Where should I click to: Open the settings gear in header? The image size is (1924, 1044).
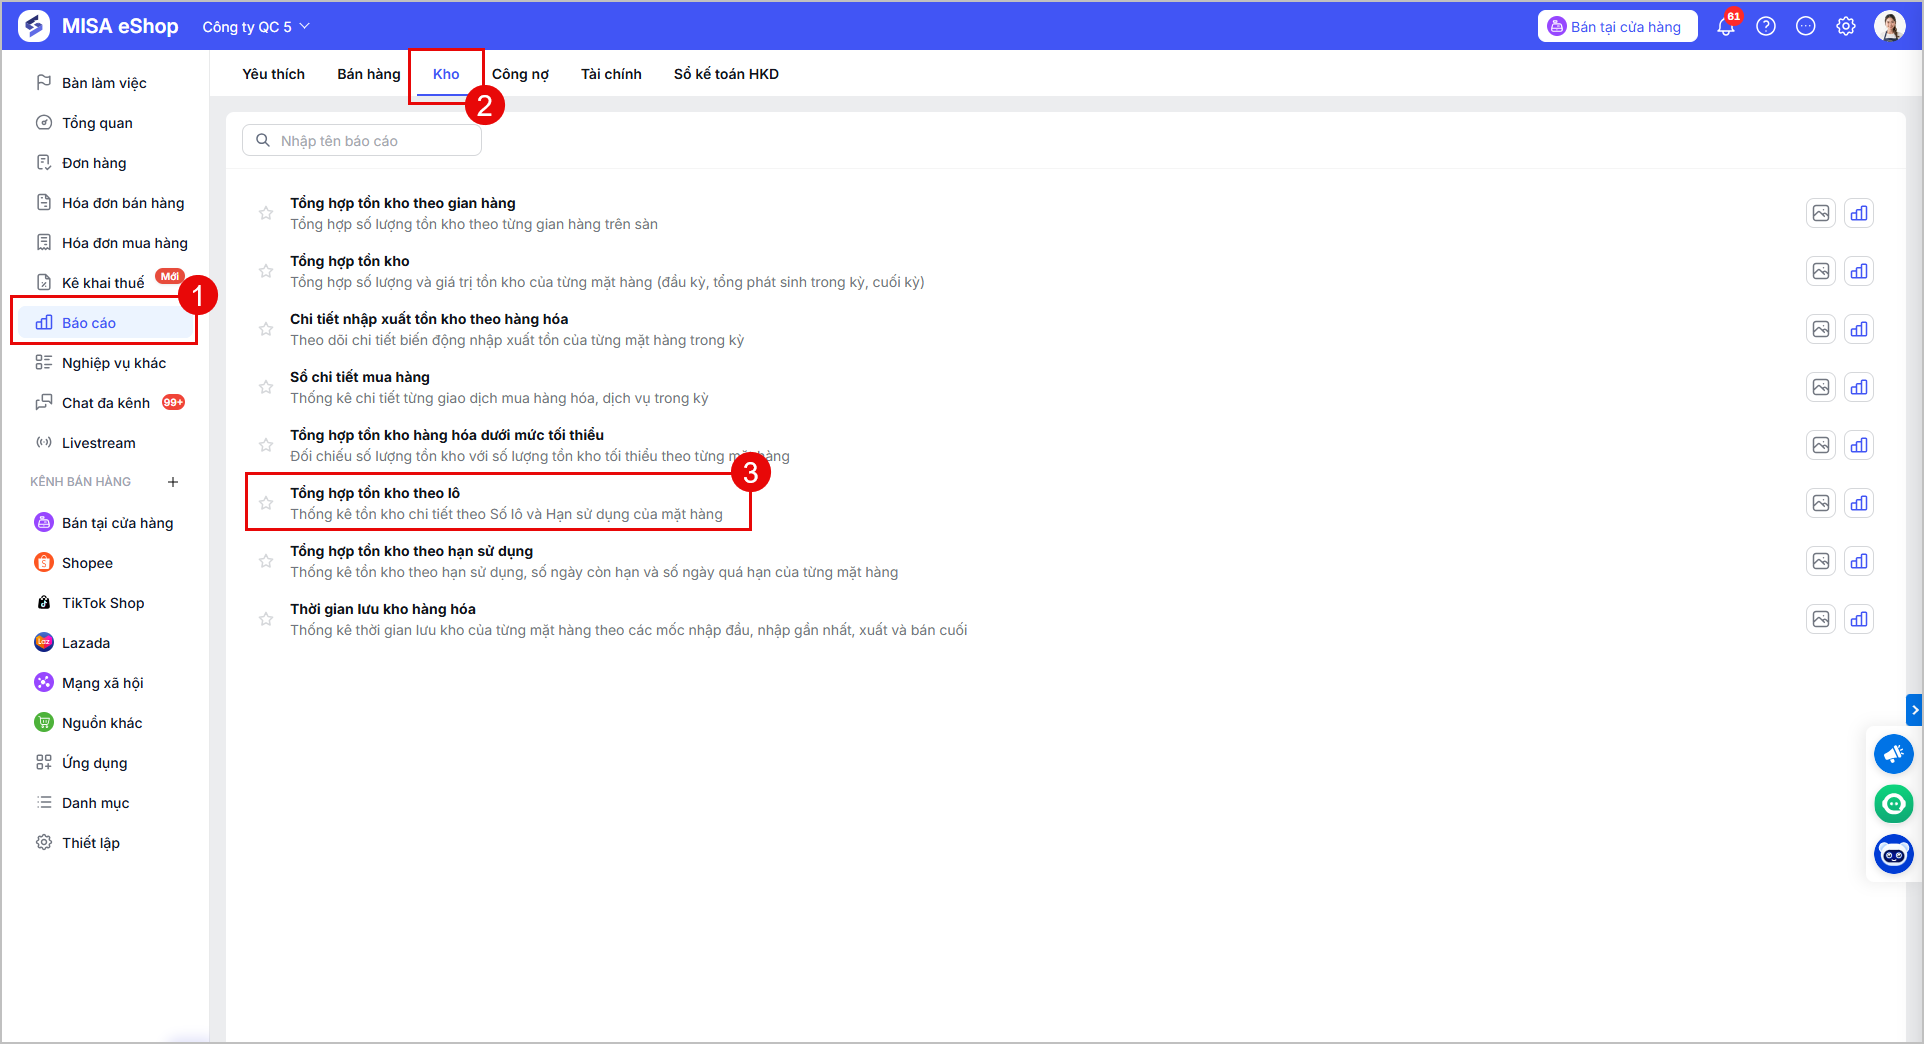coord(1846,27)
